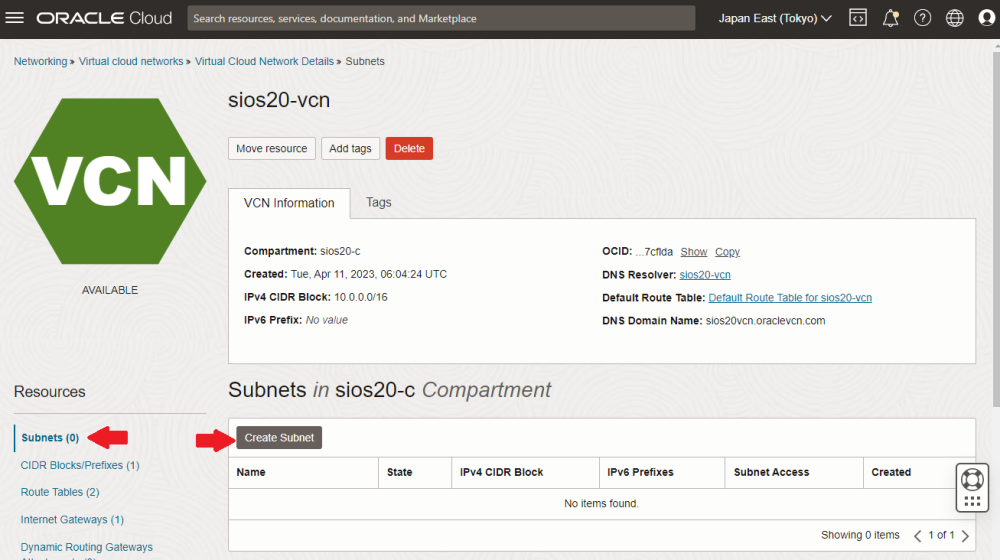Click the Created date value
The image size is (1000, 560).
[369, 274]
